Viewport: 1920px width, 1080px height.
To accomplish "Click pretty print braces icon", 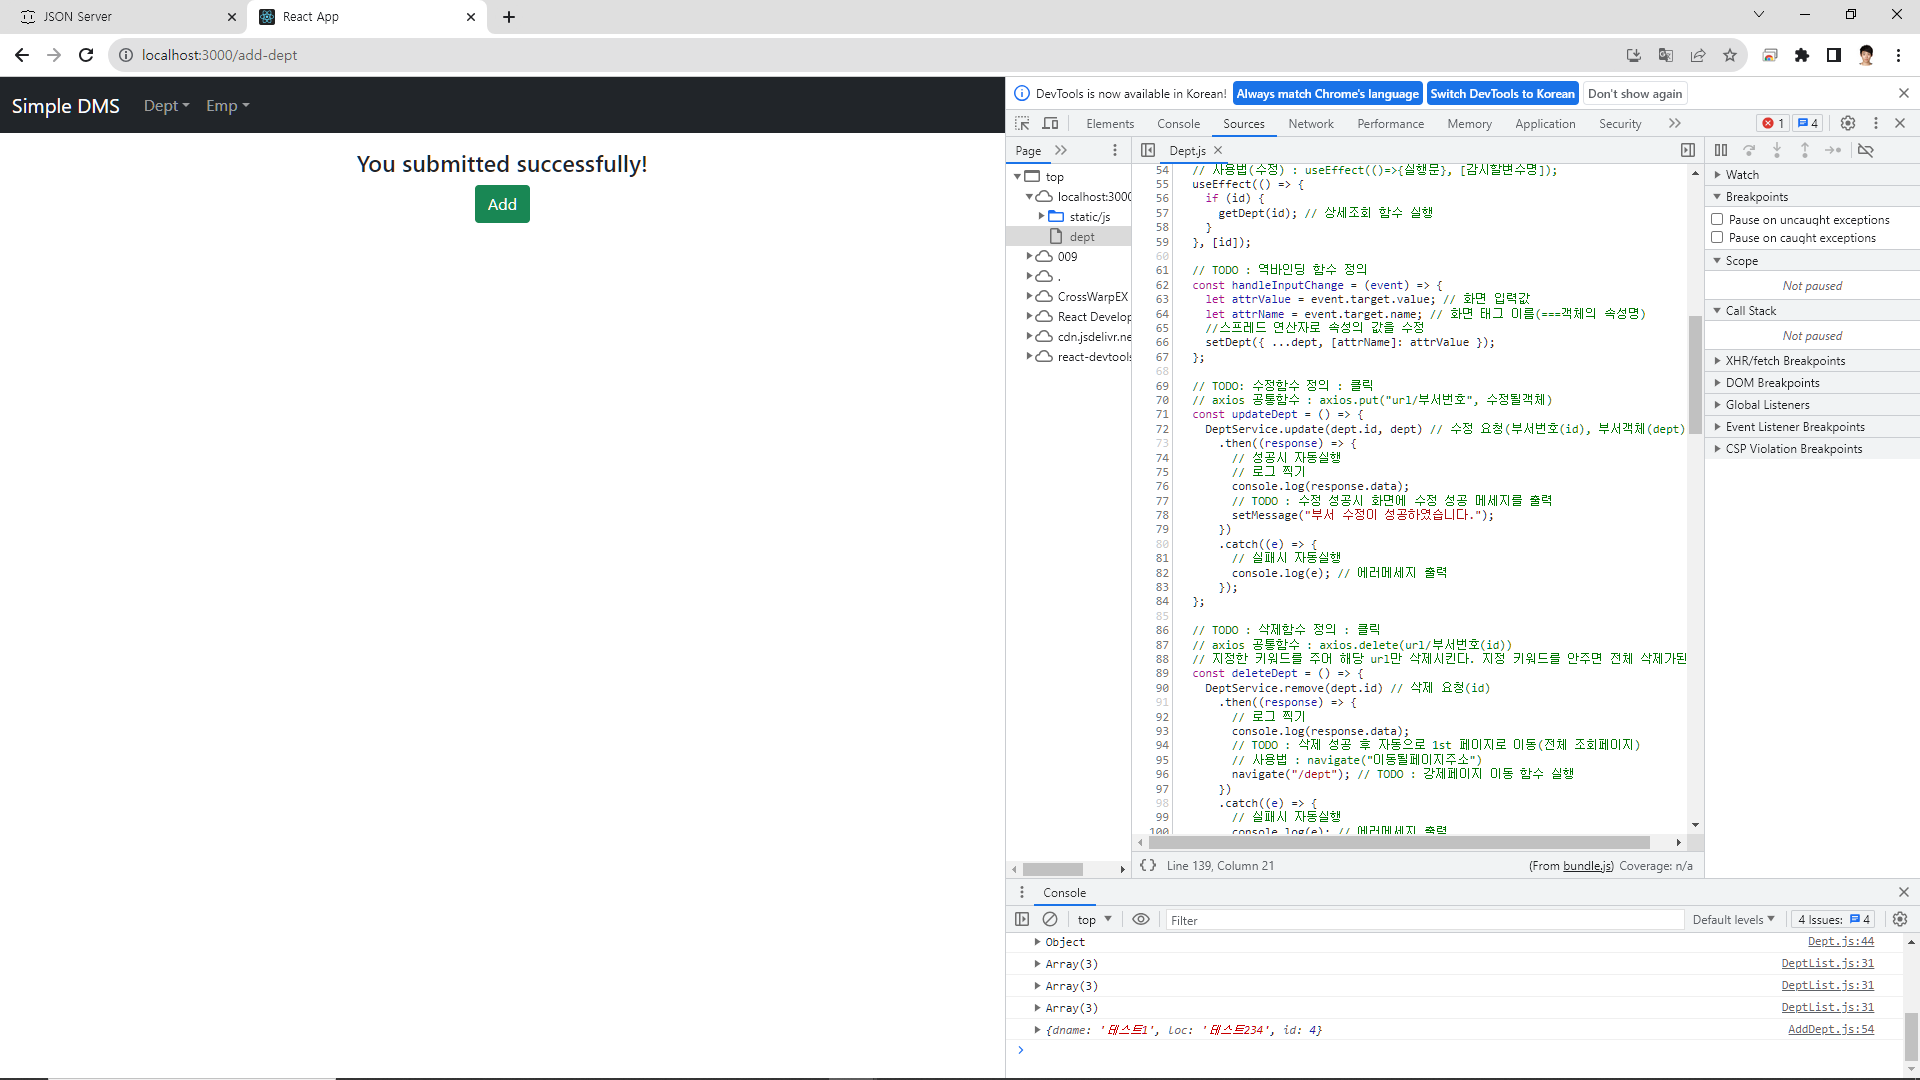I will click(1148, 865).
